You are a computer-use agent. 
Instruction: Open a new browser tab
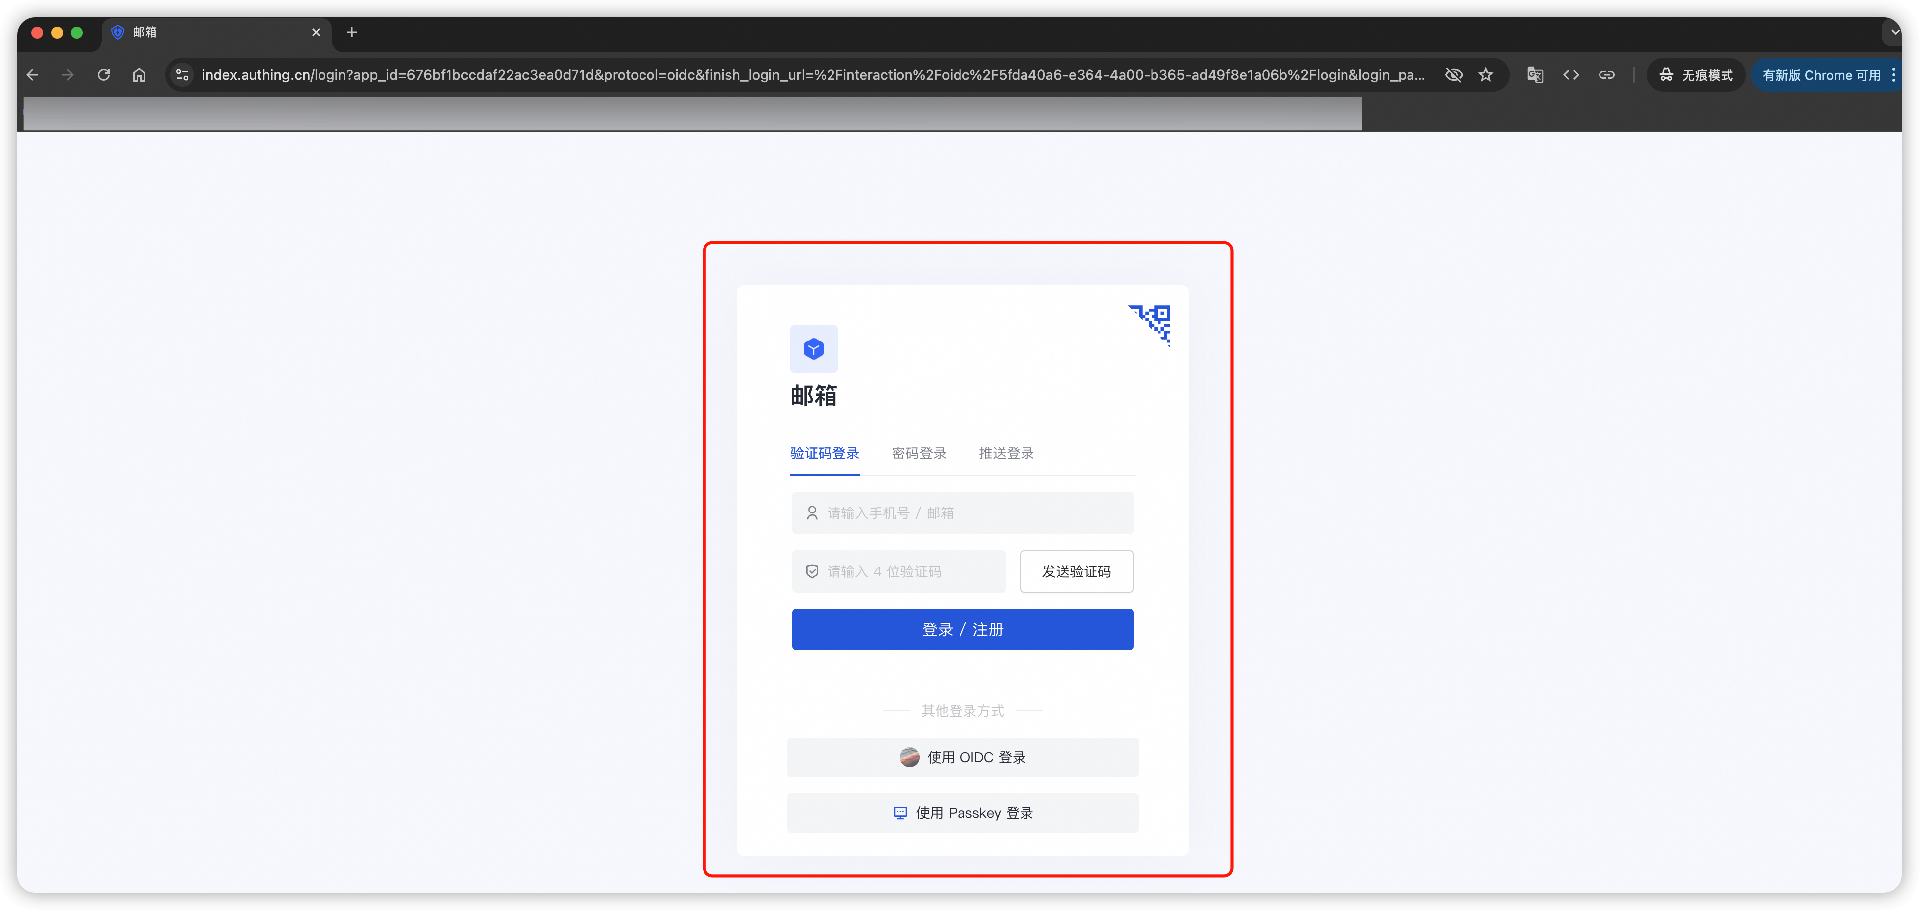coord(352,32)
